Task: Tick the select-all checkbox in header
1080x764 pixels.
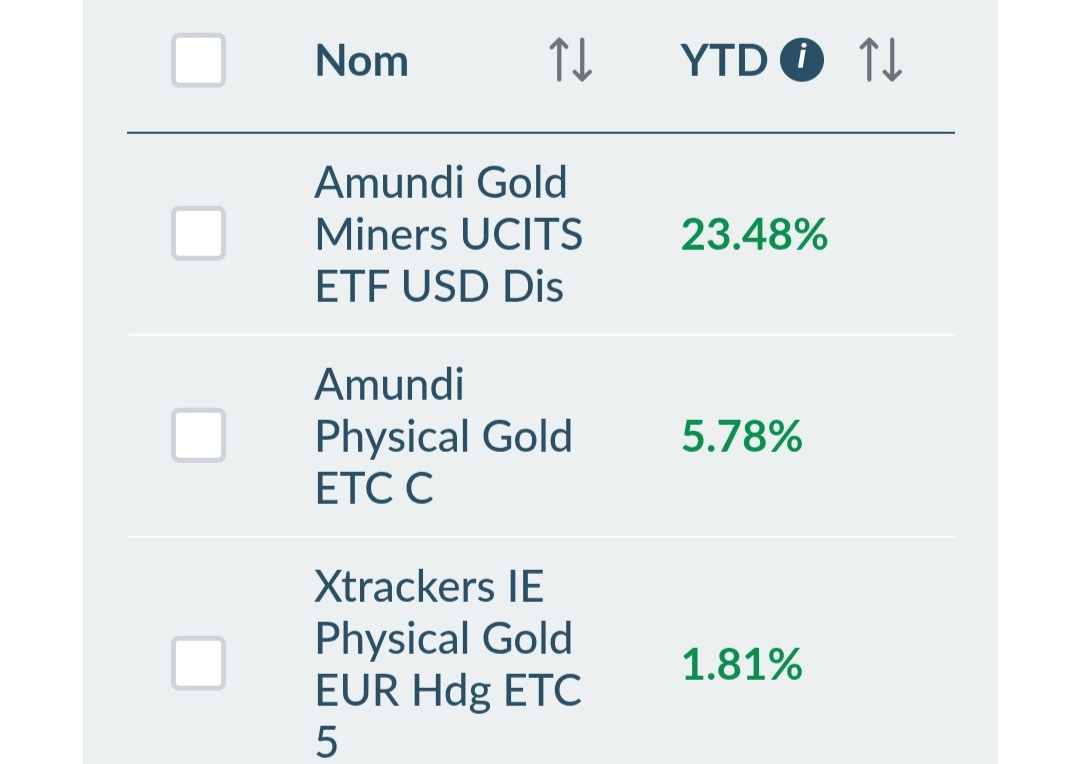Action: (x=198, y=60)
